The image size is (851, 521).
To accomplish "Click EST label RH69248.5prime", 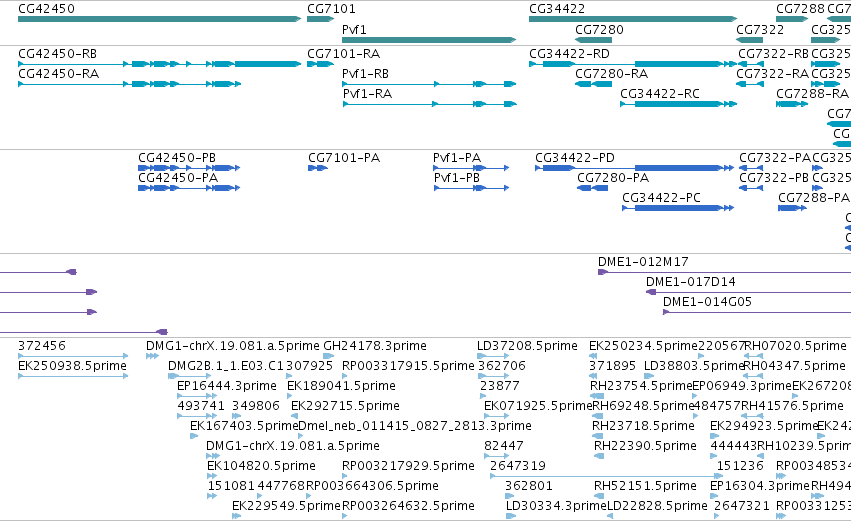I will coord(644,406).
